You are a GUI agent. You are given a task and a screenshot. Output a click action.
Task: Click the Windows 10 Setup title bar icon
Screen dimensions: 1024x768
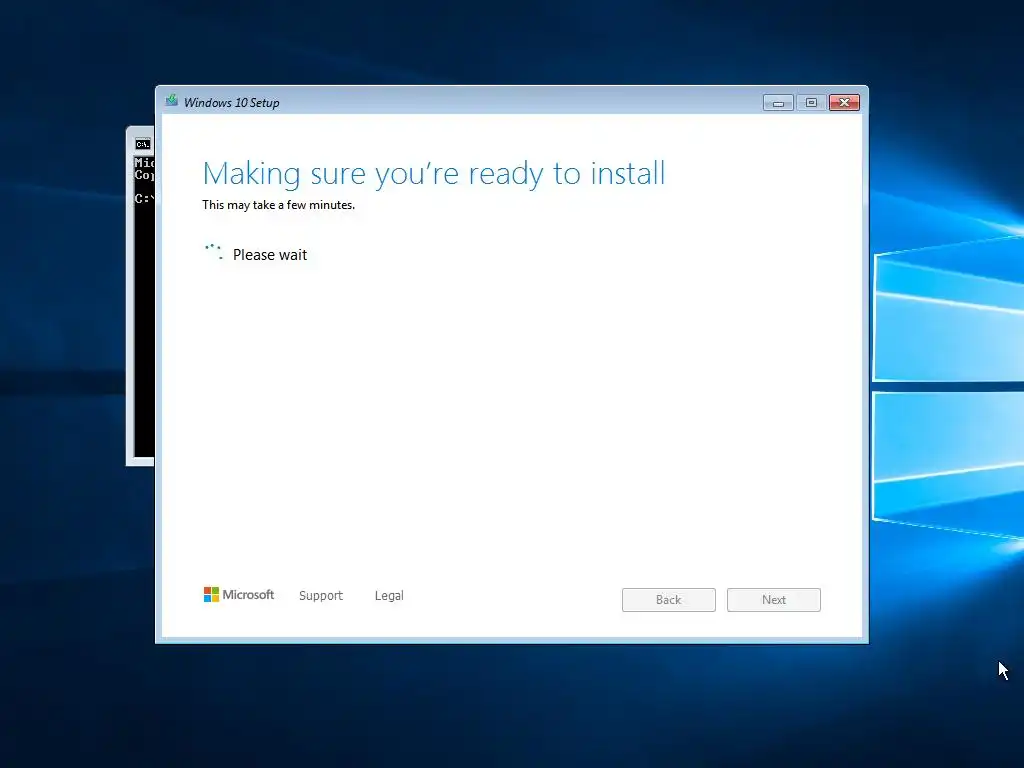coord(172,101)
